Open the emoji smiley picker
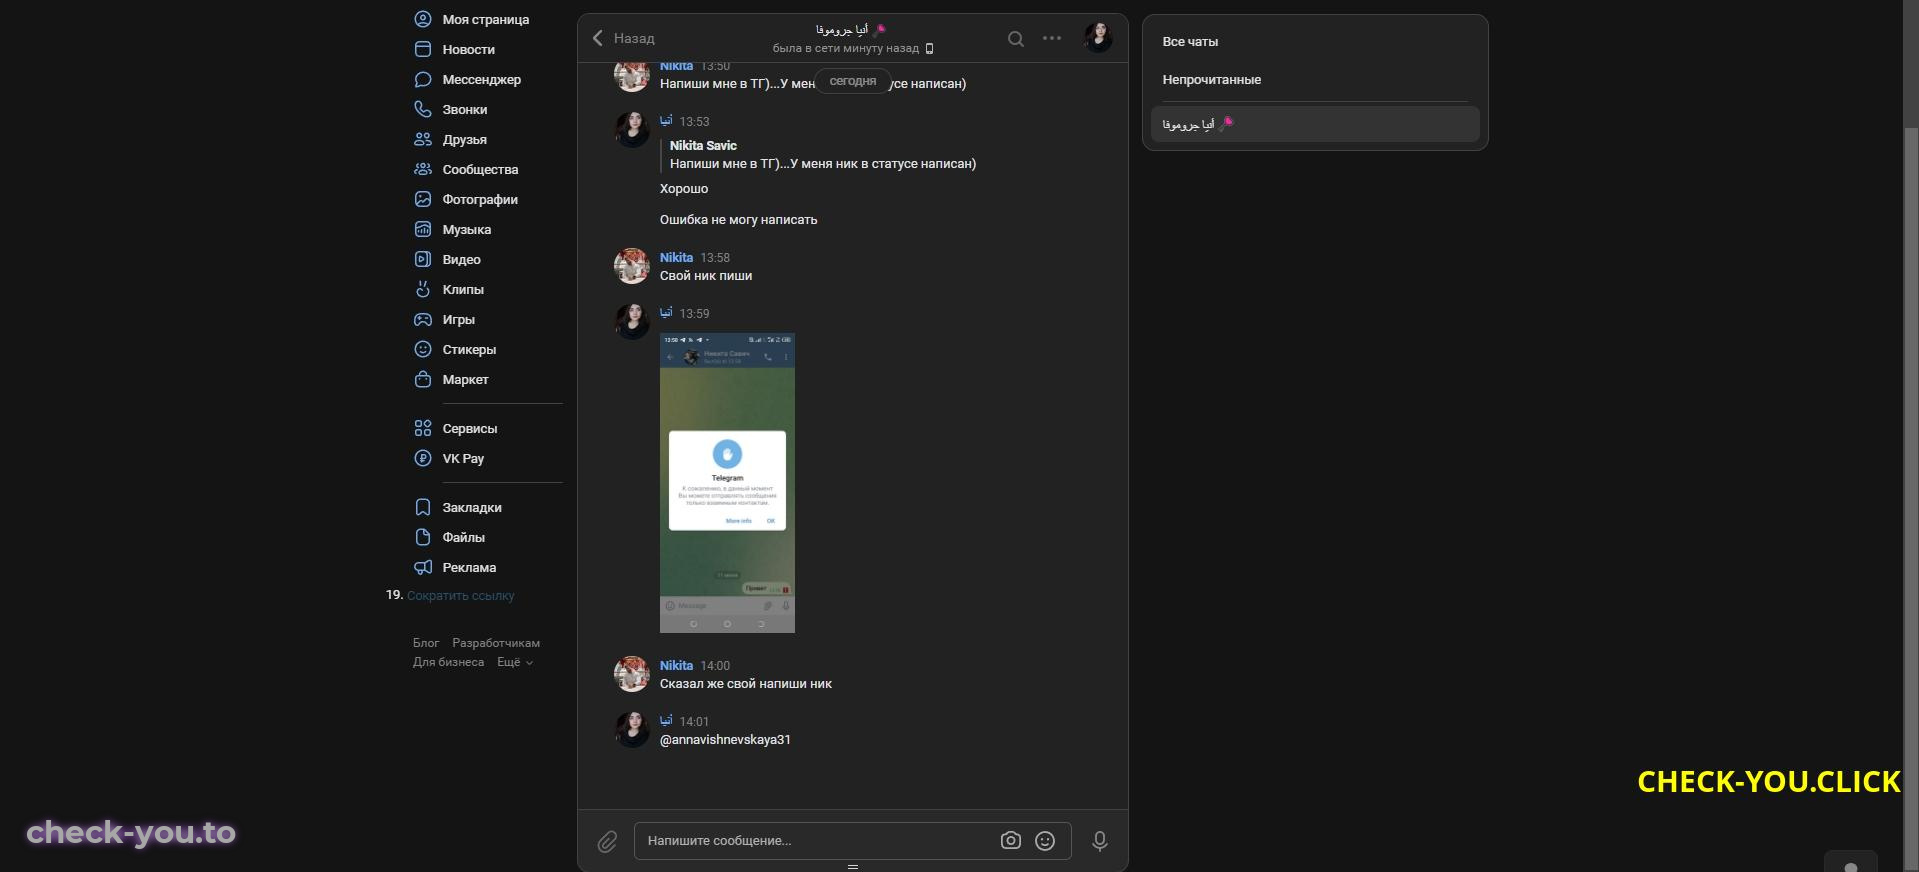 point(1045,841)
